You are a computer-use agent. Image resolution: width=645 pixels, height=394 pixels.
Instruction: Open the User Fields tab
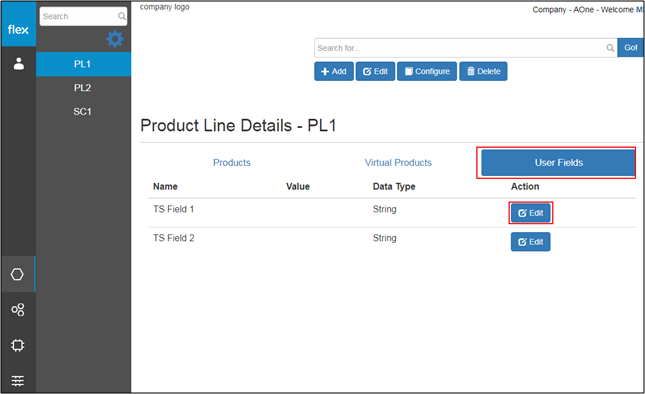[558, 163]
